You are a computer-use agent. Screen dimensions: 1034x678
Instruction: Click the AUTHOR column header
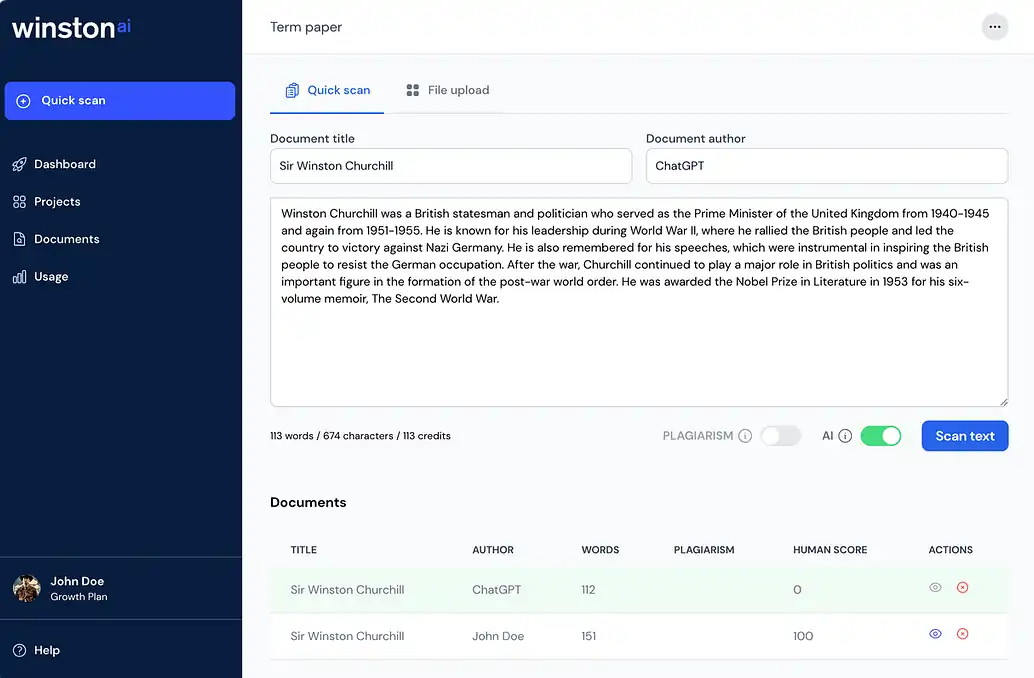tap(493, 550)
